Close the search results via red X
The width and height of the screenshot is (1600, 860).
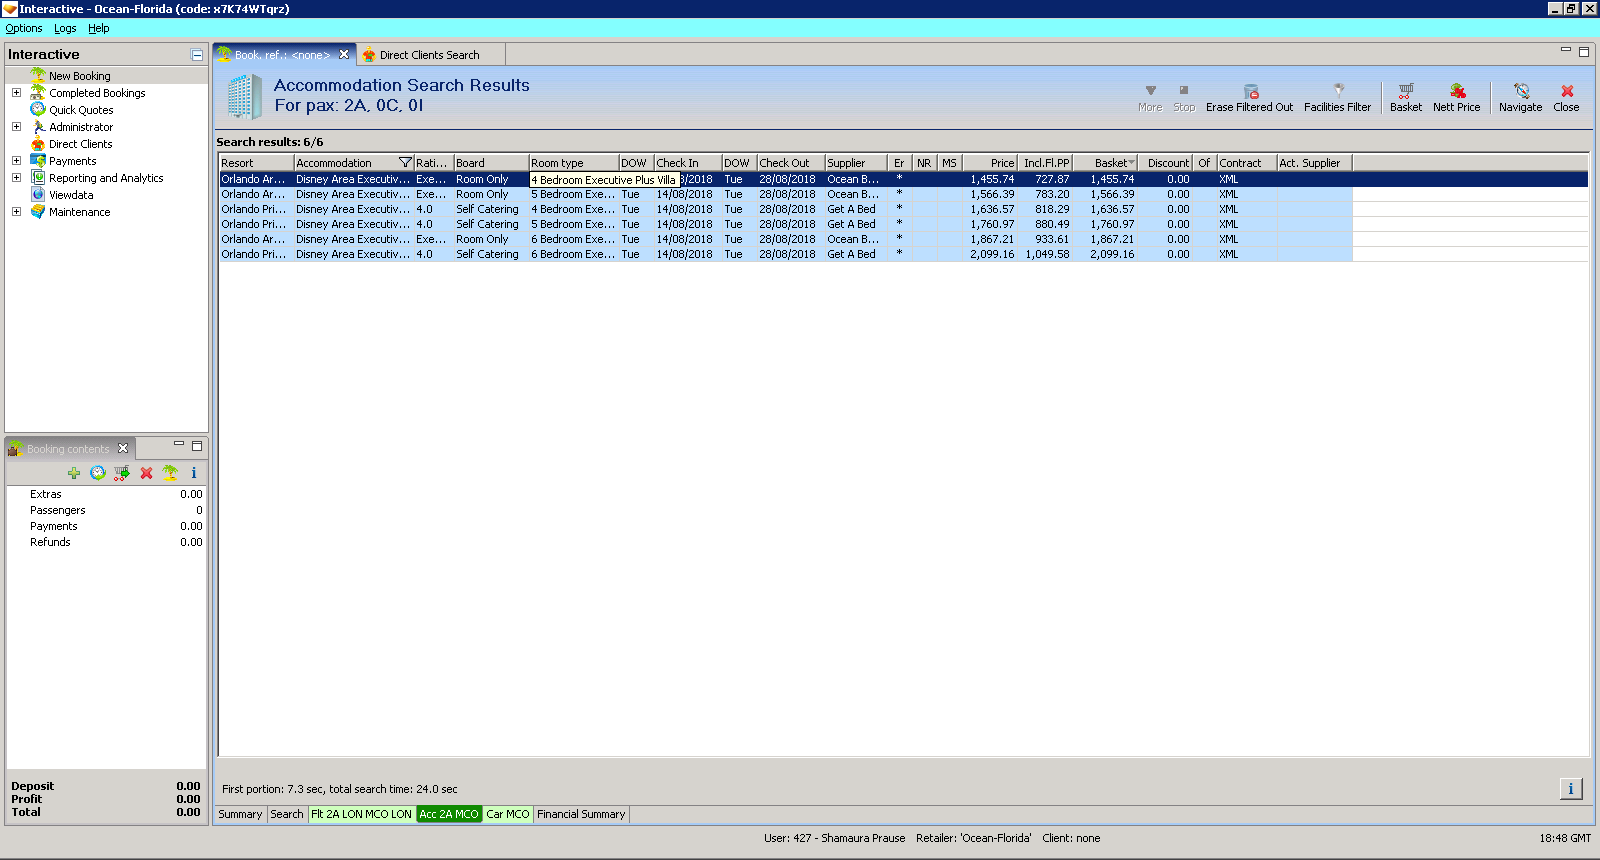pos(1566,98)
